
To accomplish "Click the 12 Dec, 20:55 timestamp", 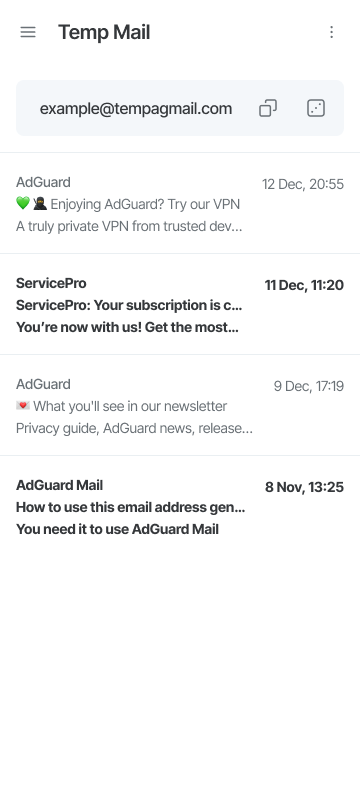I will click(x=303, y=184).
